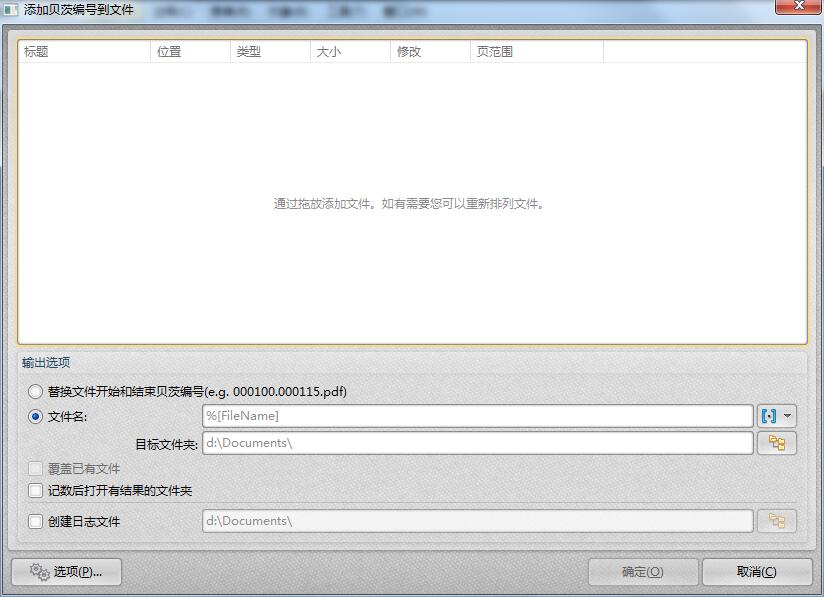The height and width of the screenshot is (597, 824).
Task: Enable the 创建日志文件 checkbox
Action: (36, 521)
